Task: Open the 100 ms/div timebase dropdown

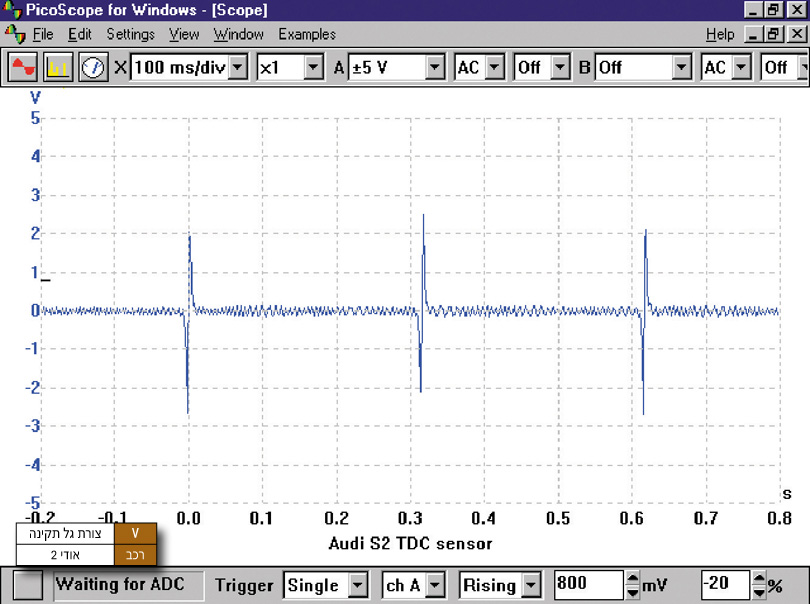Action: tap(237, 68)
